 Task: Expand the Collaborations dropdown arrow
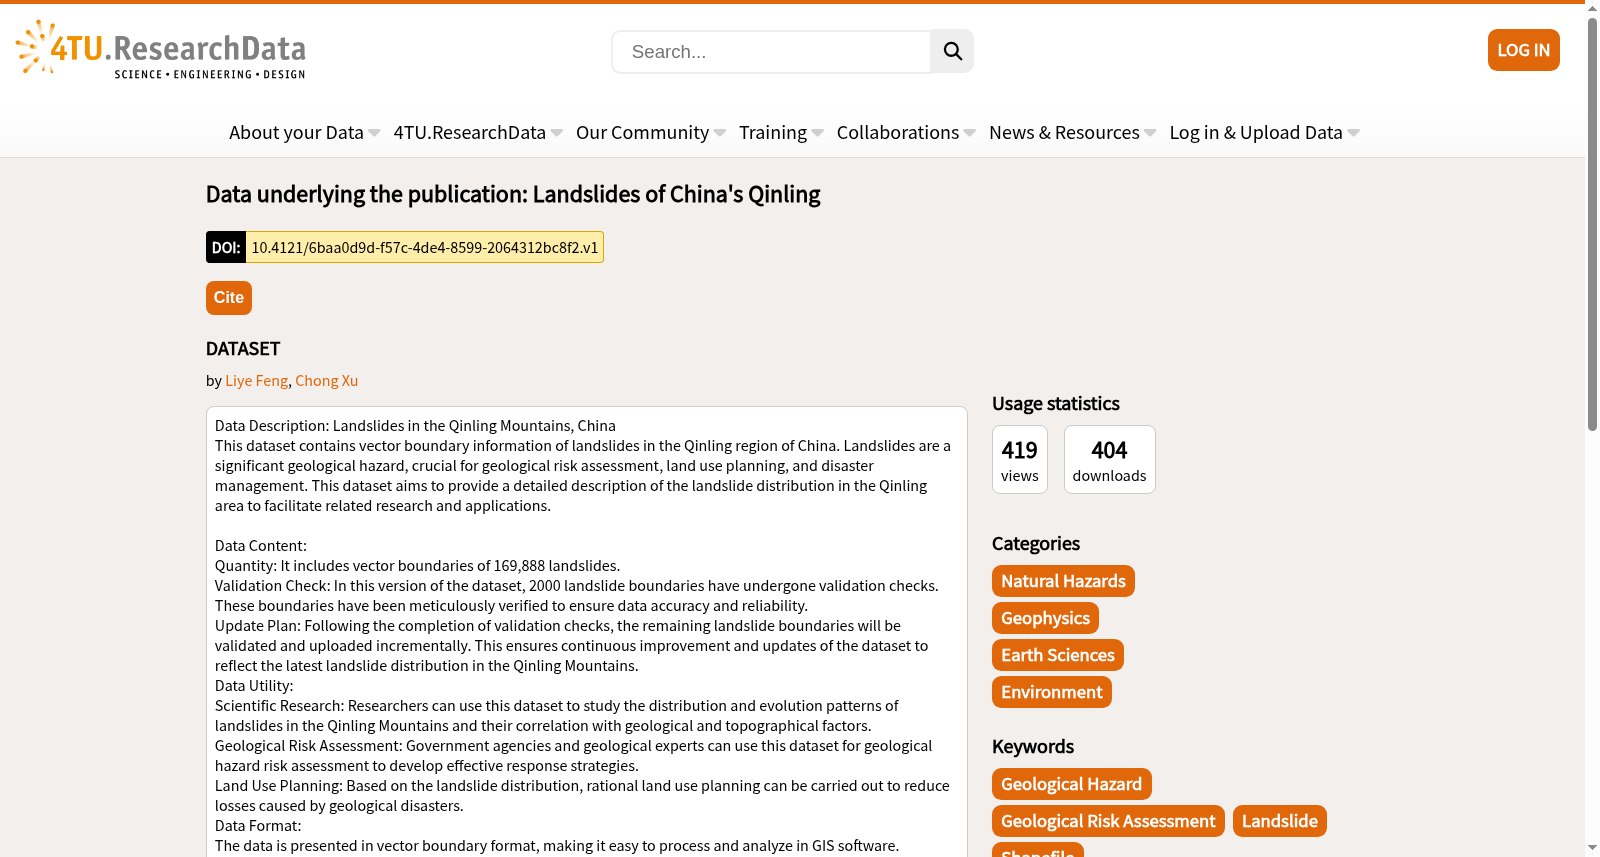[970, 133]
